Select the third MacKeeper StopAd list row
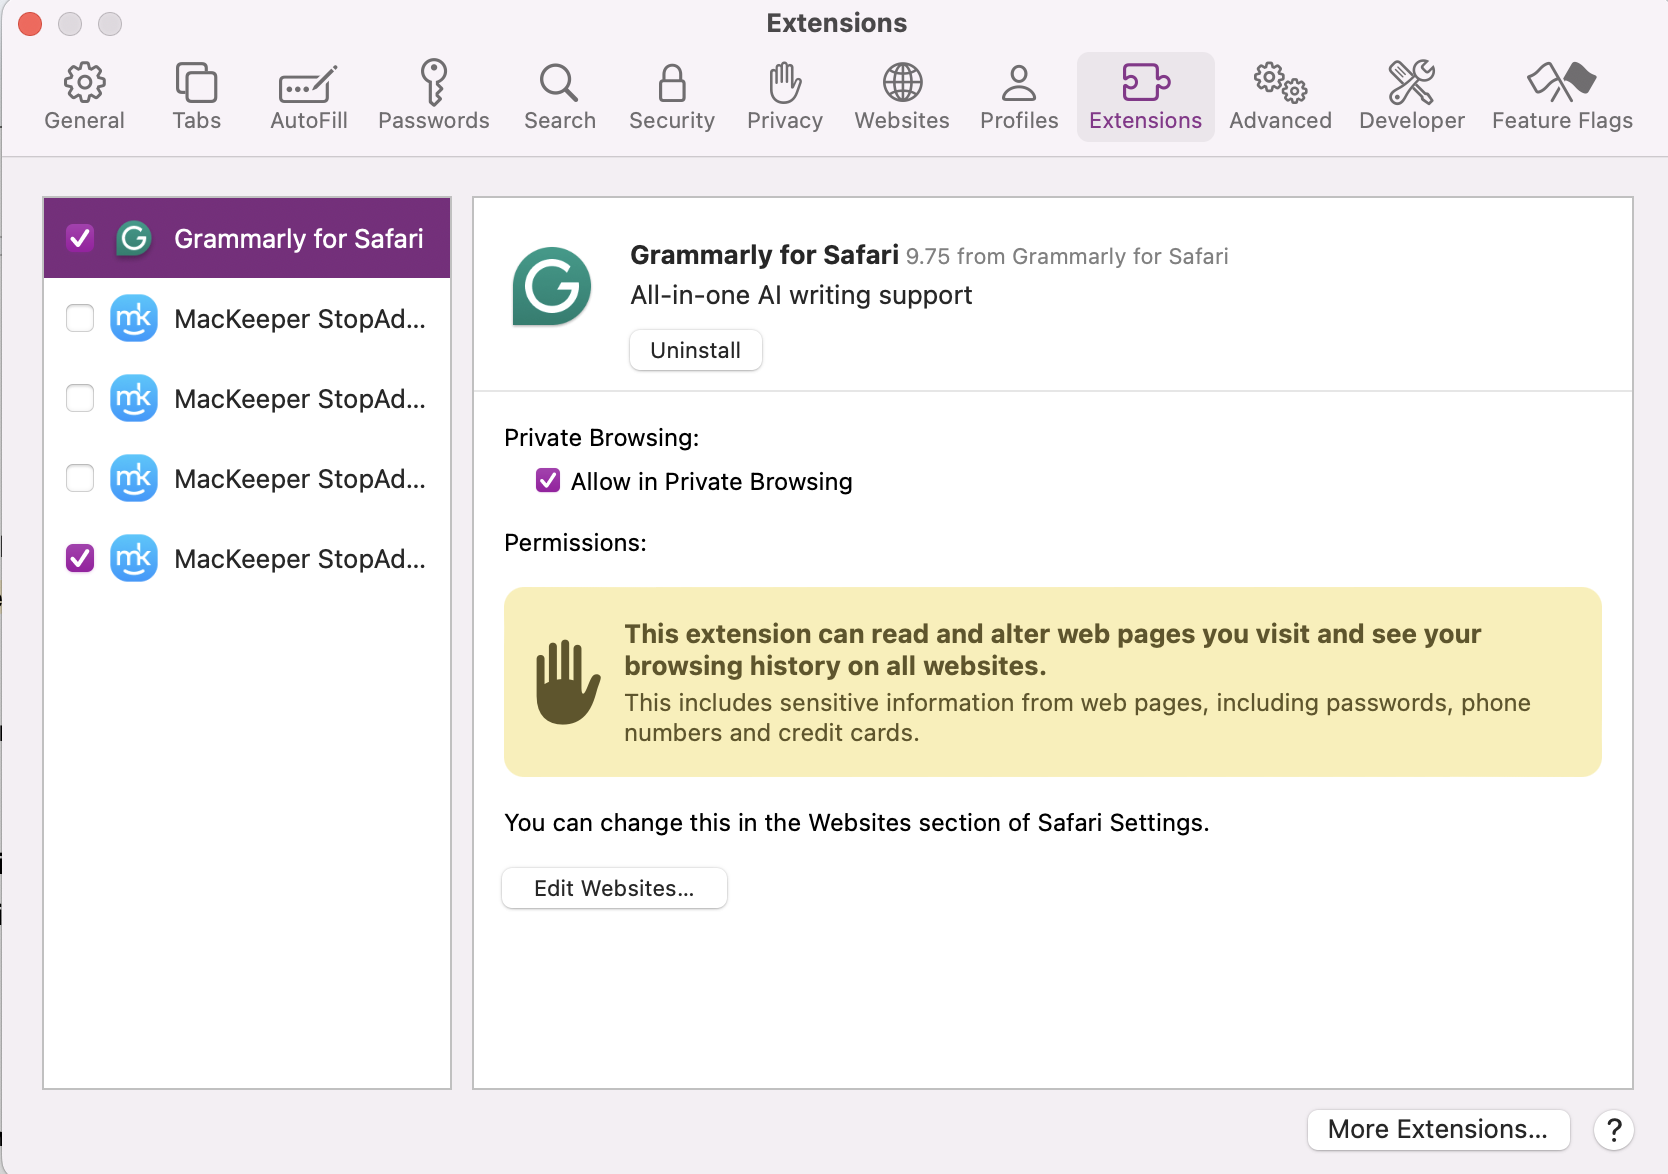The width and height of the screenshot is (1668, 1174). 299,478
